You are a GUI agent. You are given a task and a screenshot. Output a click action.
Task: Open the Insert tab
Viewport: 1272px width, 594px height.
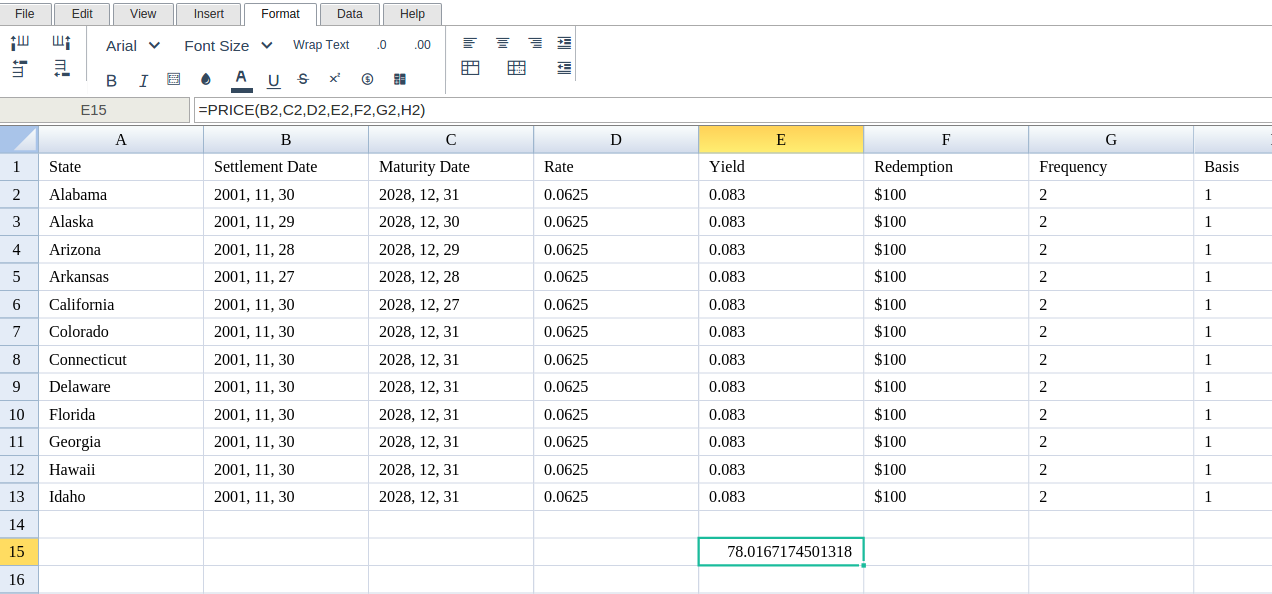(x=208, y=14)
